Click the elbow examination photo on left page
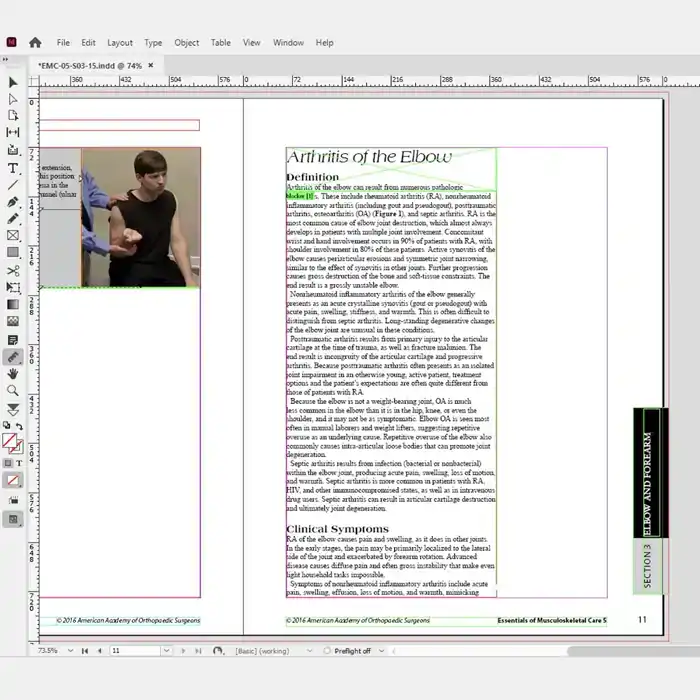This screenshot has width=700, height=700. 141,217
